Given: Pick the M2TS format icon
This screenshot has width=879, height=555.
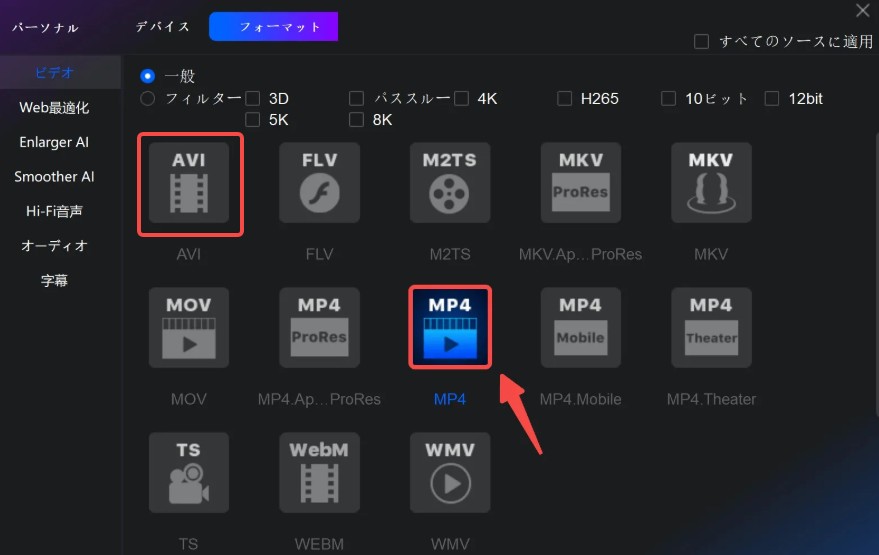Looking at the screenshot, I should (x=450, y=183).
